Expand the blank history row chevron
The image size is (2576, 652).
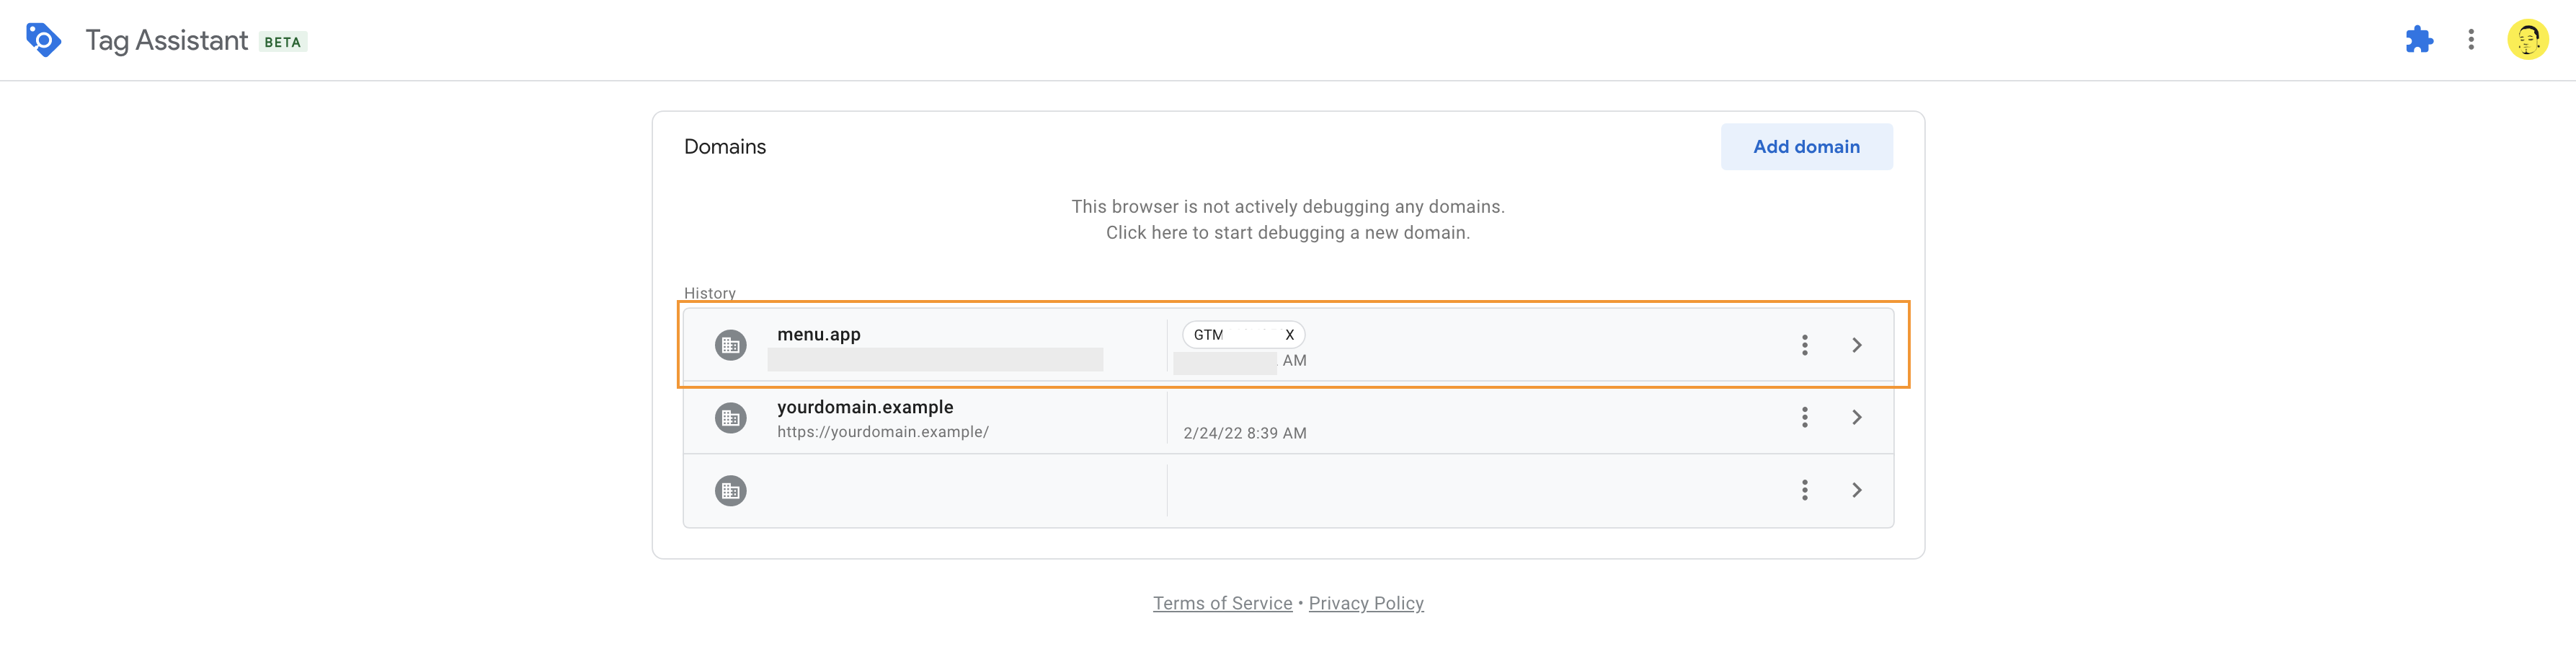tap(1856, 490)
